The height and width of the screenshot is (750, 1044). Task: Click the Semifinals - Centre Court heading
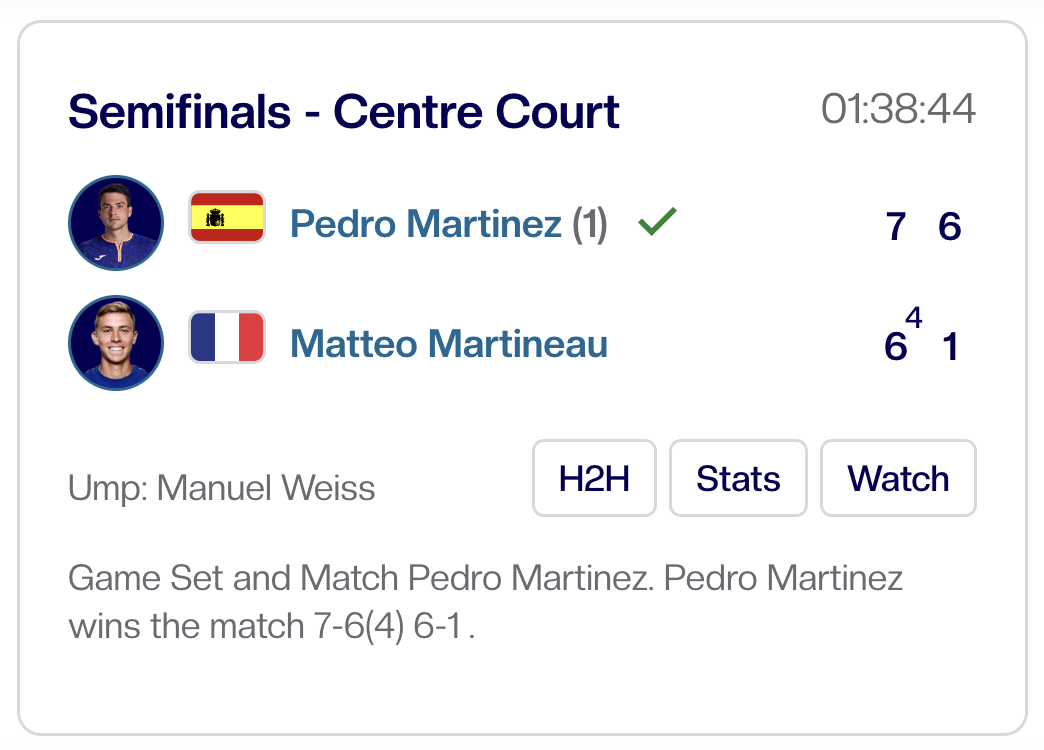[x=344, y=111]
